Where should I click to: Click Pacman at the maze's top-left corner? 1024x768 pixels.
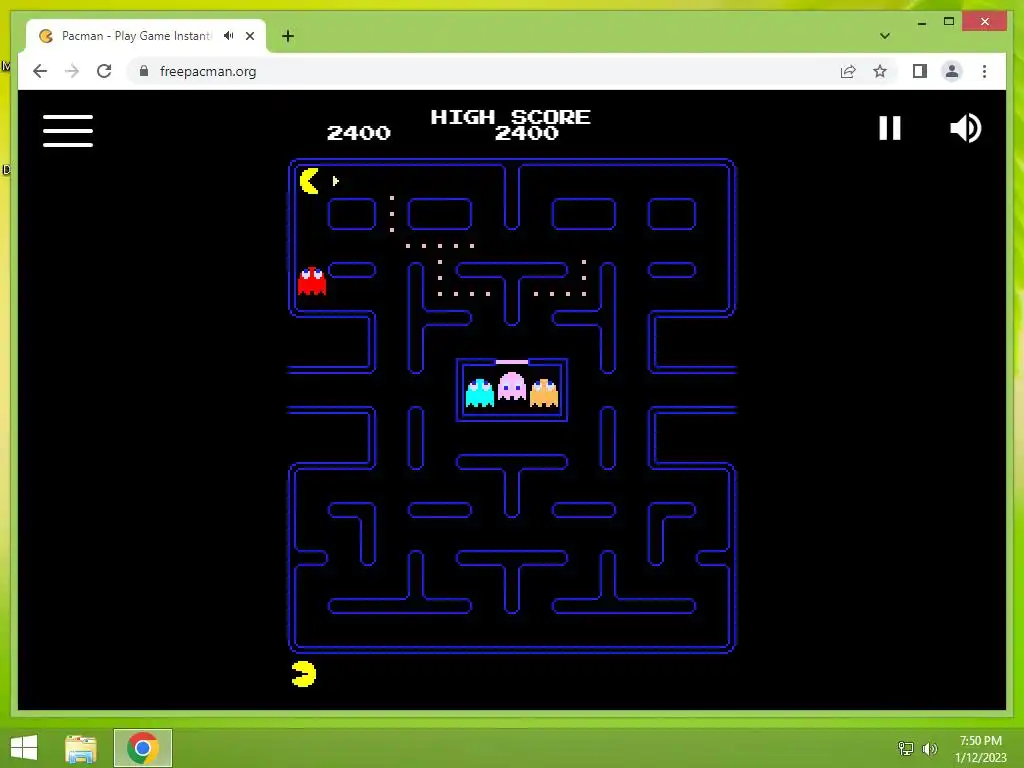[310, 181]
